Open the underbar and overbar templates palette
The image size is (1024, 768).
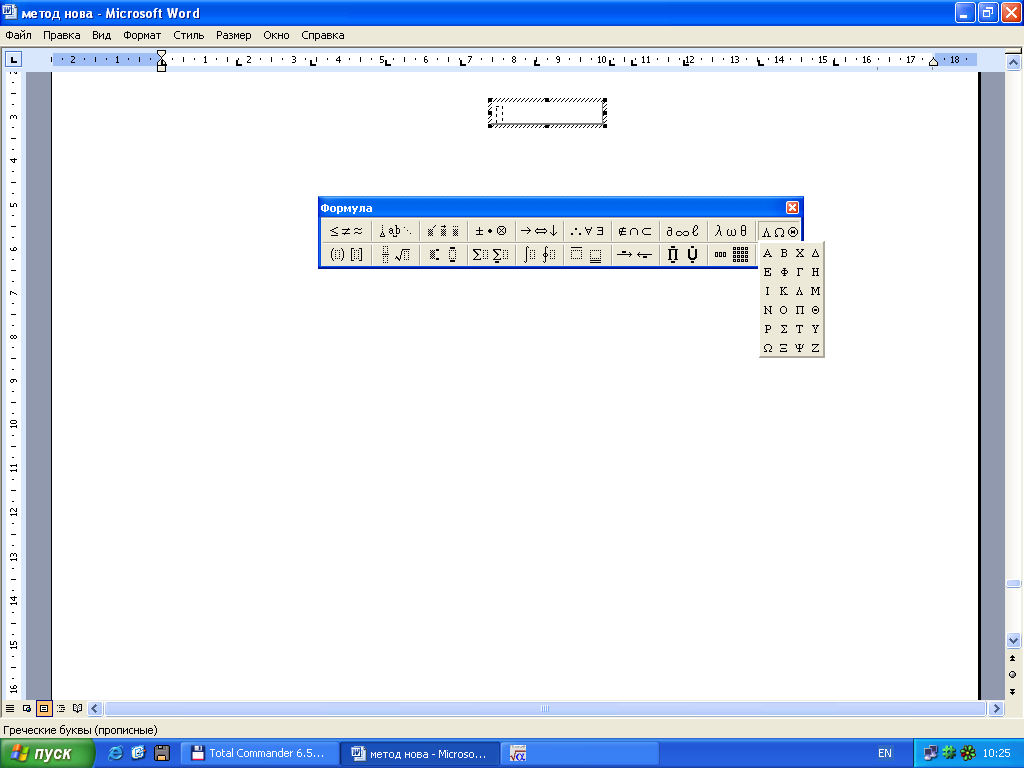pos(586,254)
